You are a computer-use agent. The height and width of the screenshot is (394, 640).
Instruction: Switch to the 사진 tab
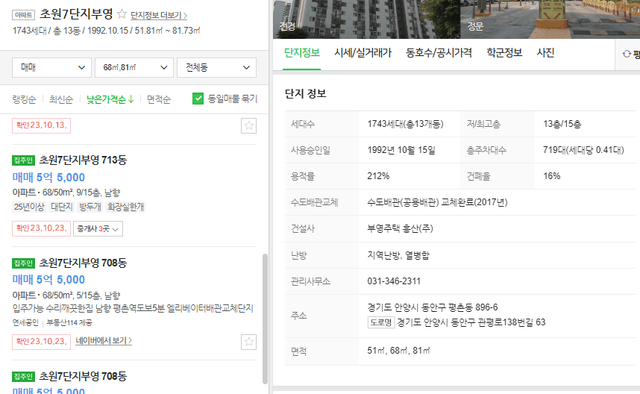pos(545,53)
